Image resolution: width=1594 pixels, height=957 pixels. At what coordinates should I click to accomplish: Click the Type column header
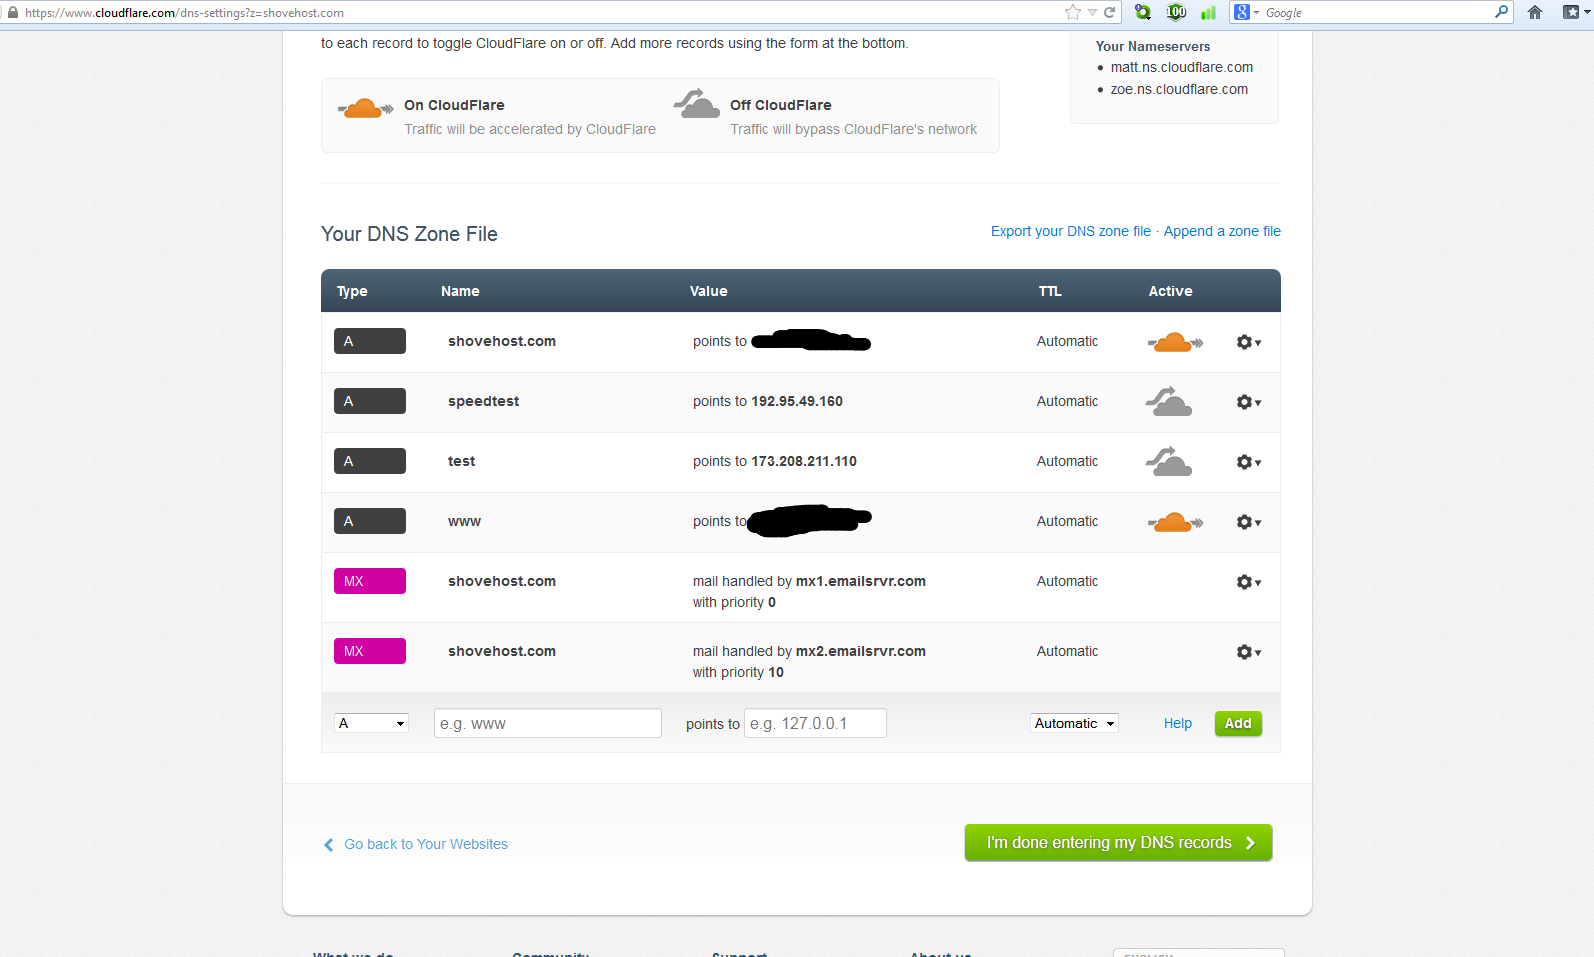[352, 291]
